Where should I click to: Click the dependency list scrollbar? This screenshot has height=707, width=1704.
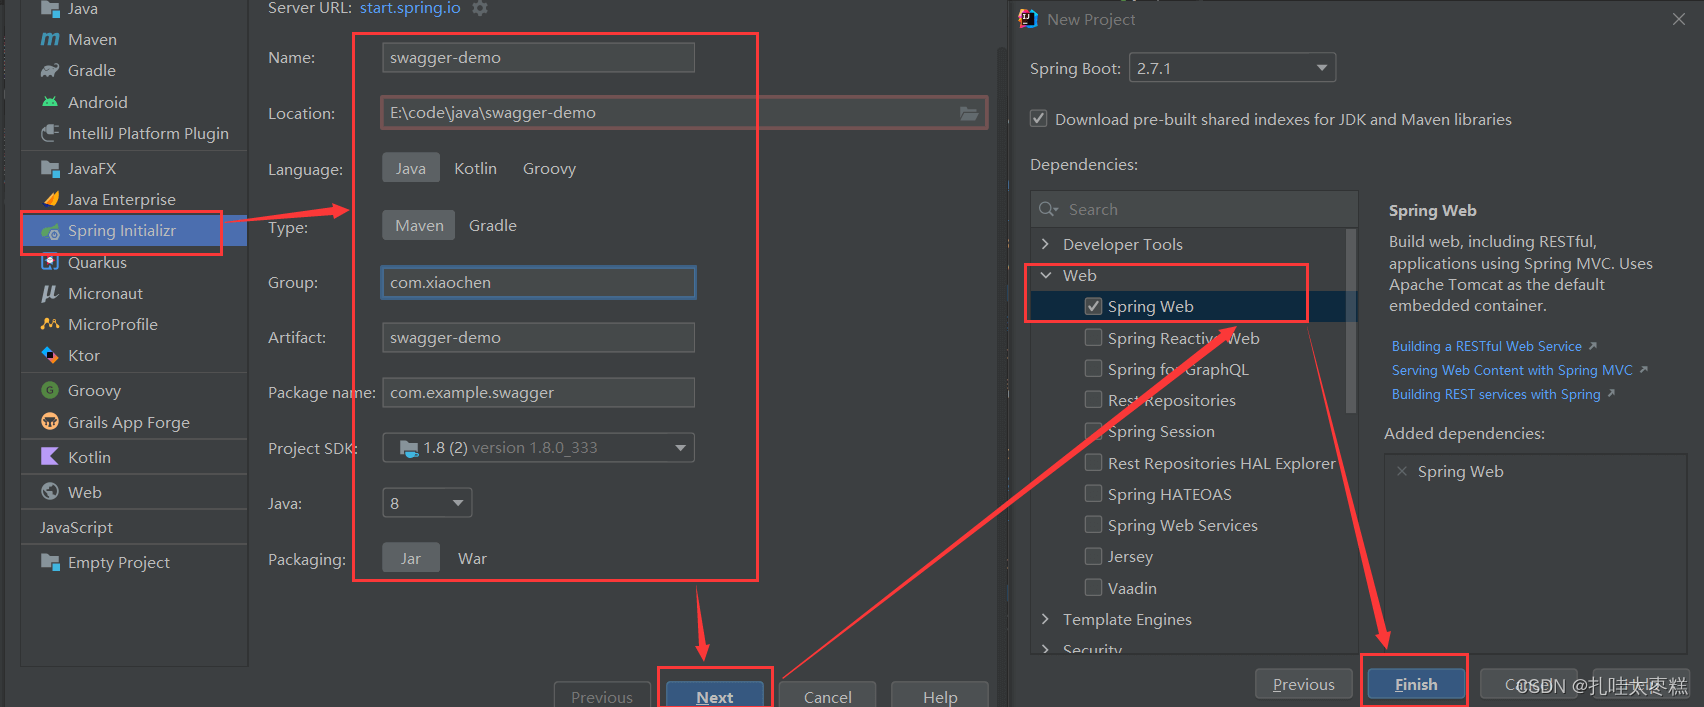point(1351,320)
